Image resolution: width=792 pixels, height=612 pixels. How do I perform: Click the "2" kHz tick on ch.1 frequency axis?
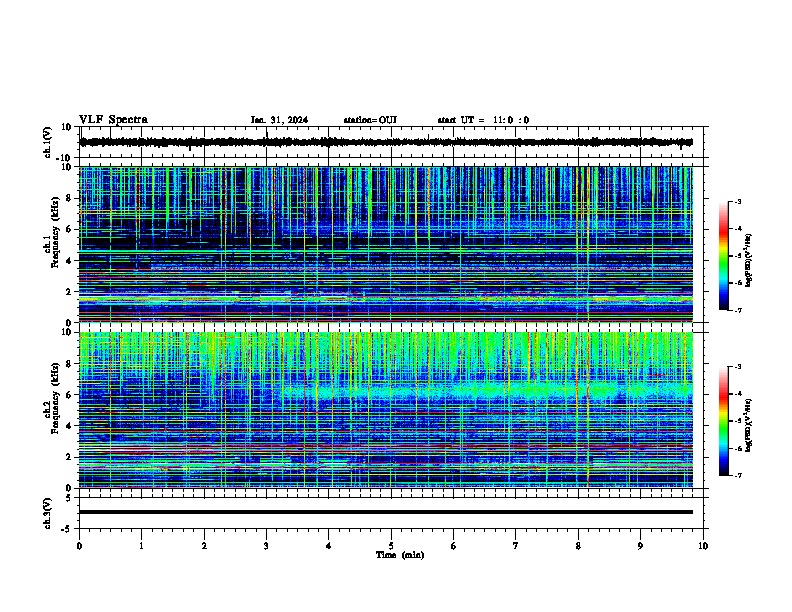(x=69, y=292)
